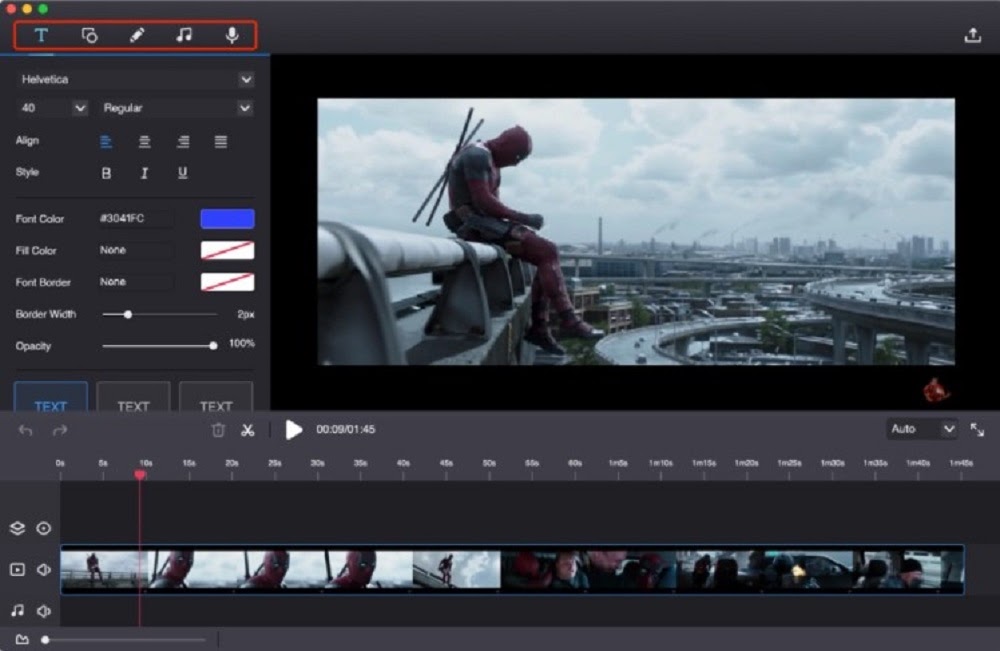The width and height of the screenshot is (1000, 651).
Task: Mute the audio track speaker
Action: 43,611
